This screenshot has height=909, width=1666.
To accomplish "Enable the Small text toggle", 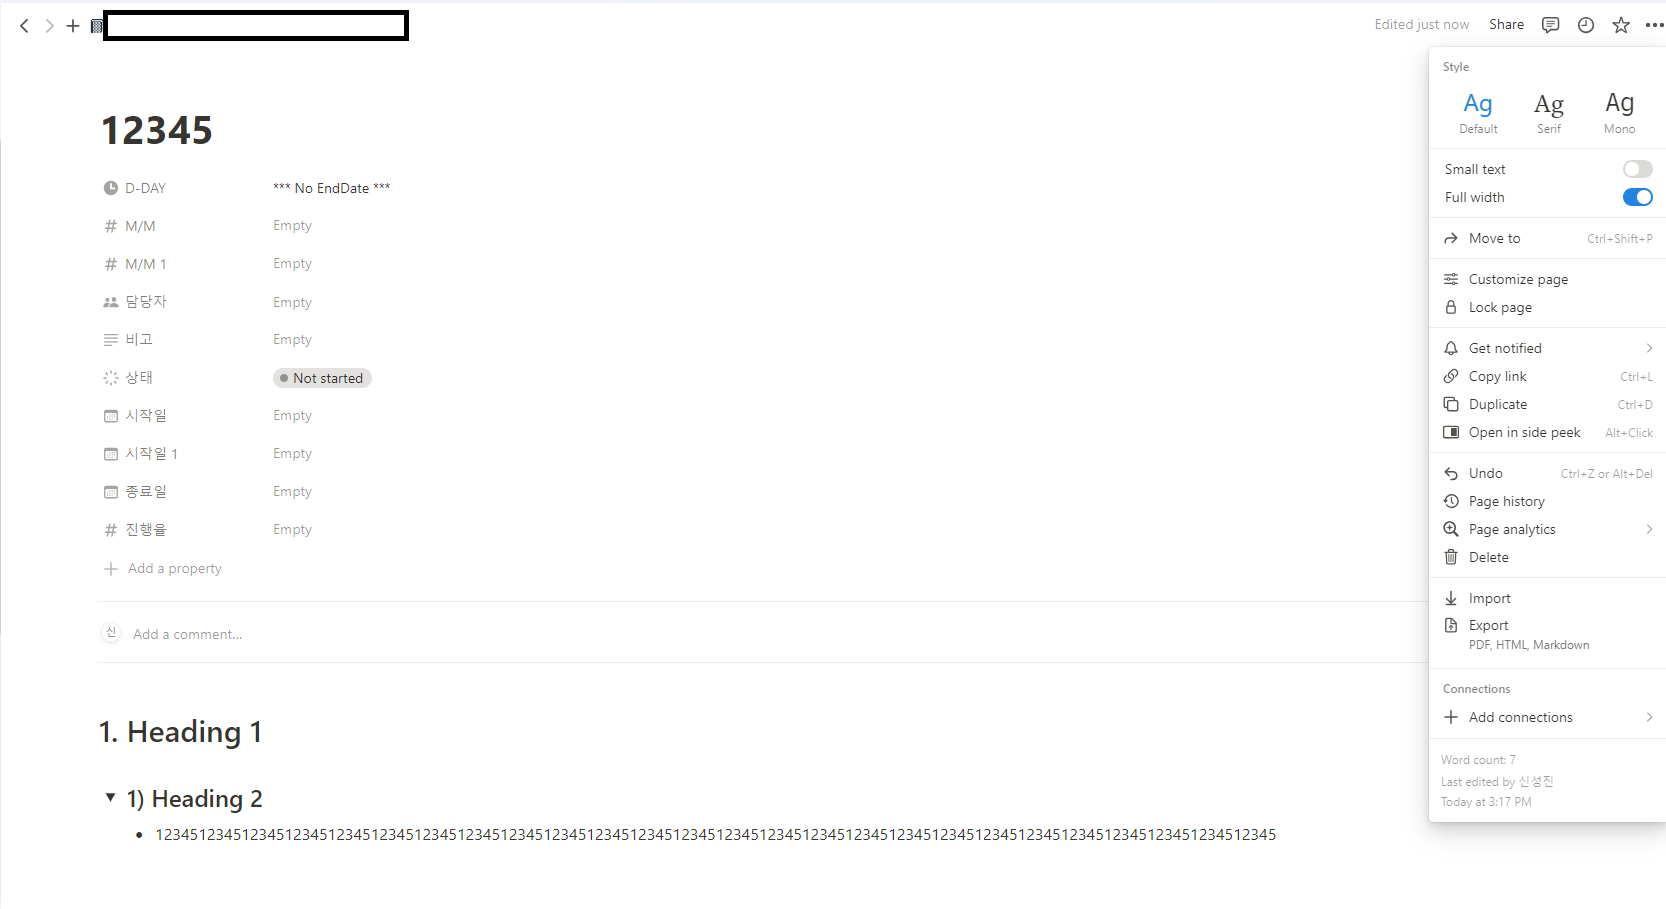I will (x=1637, y=169).
